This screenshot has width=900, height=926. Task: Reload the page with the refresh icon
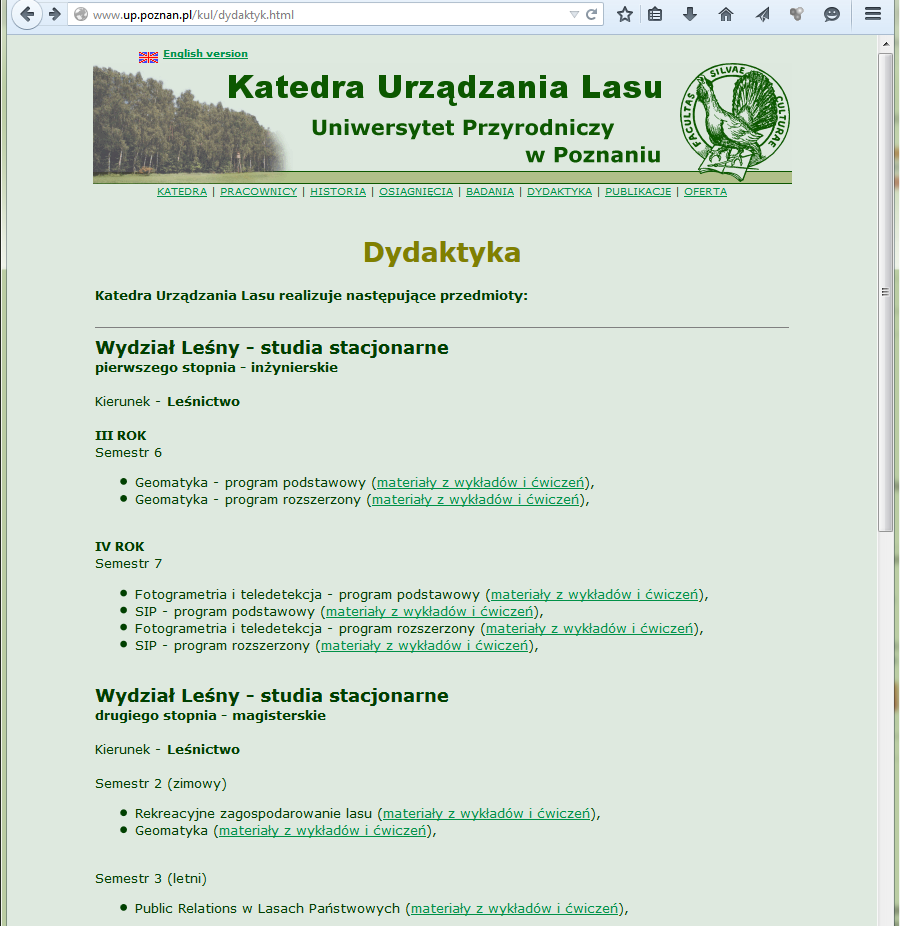[591, 15]
